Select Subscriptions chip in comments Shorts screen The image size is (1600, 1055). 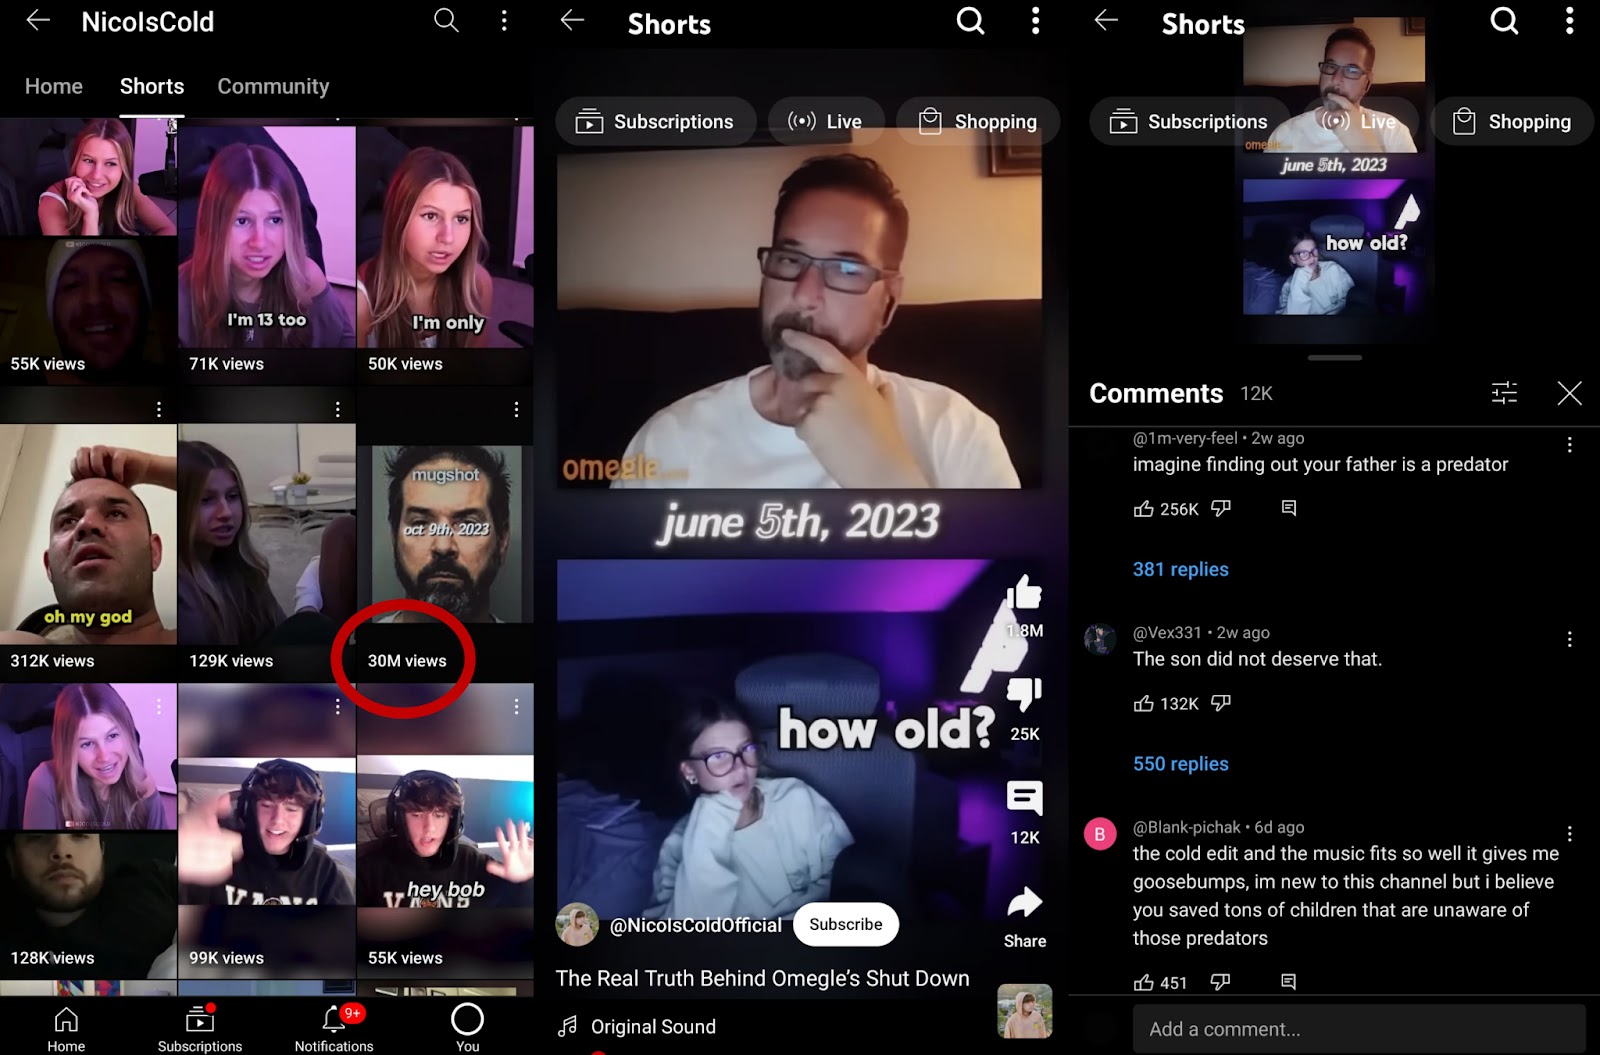coord(1189,121)
